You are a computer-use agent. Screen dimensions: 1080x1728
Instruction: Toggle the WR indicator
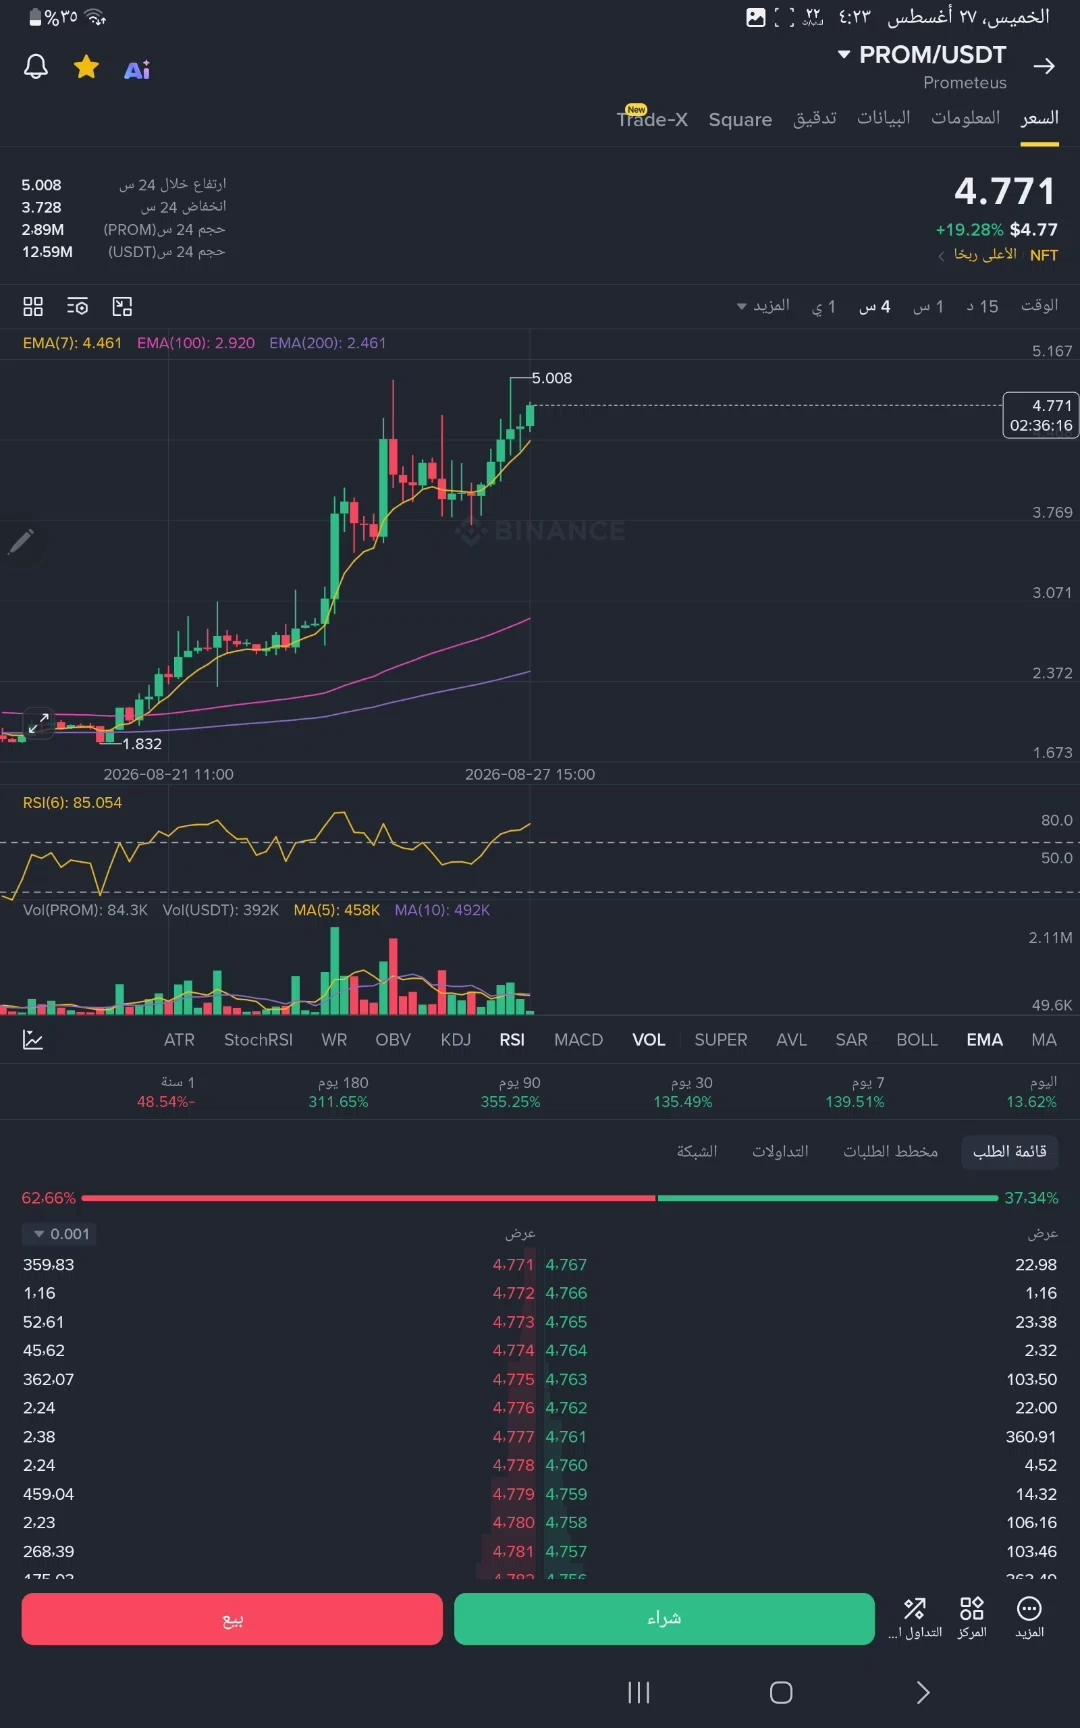(334, 1040)
